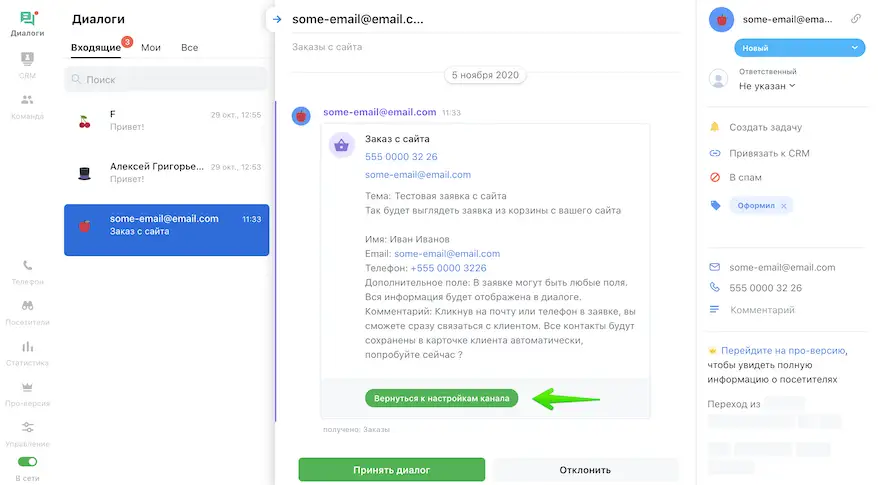Open Алексей Григорьев conversation in list
Image resolution: width=878 pixels, height=485 pixels.
pyautogui.click(x=166, y=173)
